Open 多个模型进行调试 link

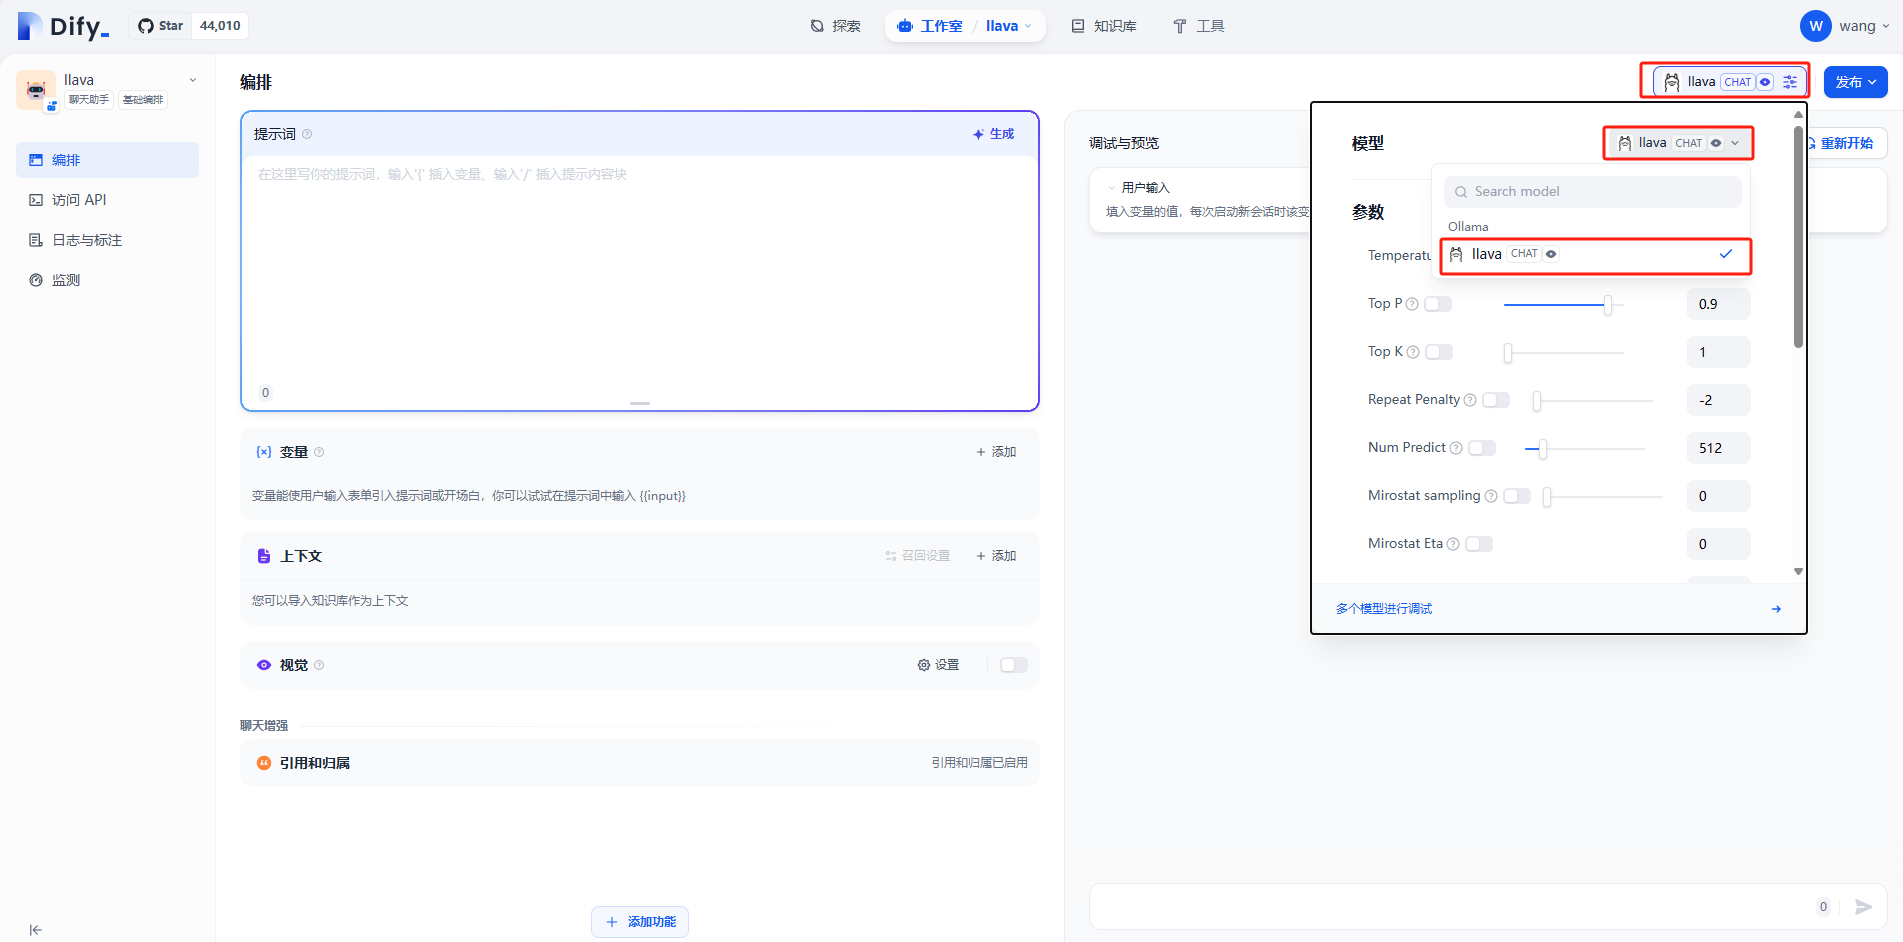(x=1384, y=609)
